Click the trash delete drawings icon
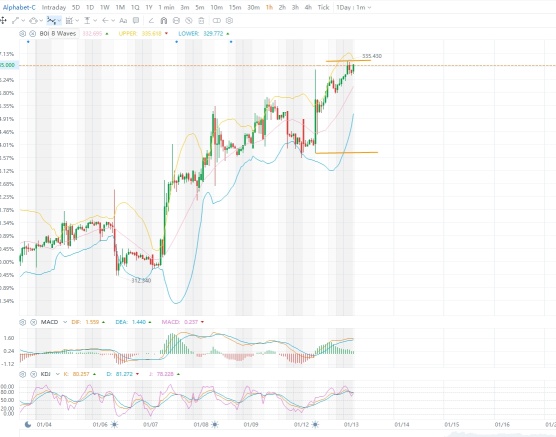556x437 pixels. point(201,21)
